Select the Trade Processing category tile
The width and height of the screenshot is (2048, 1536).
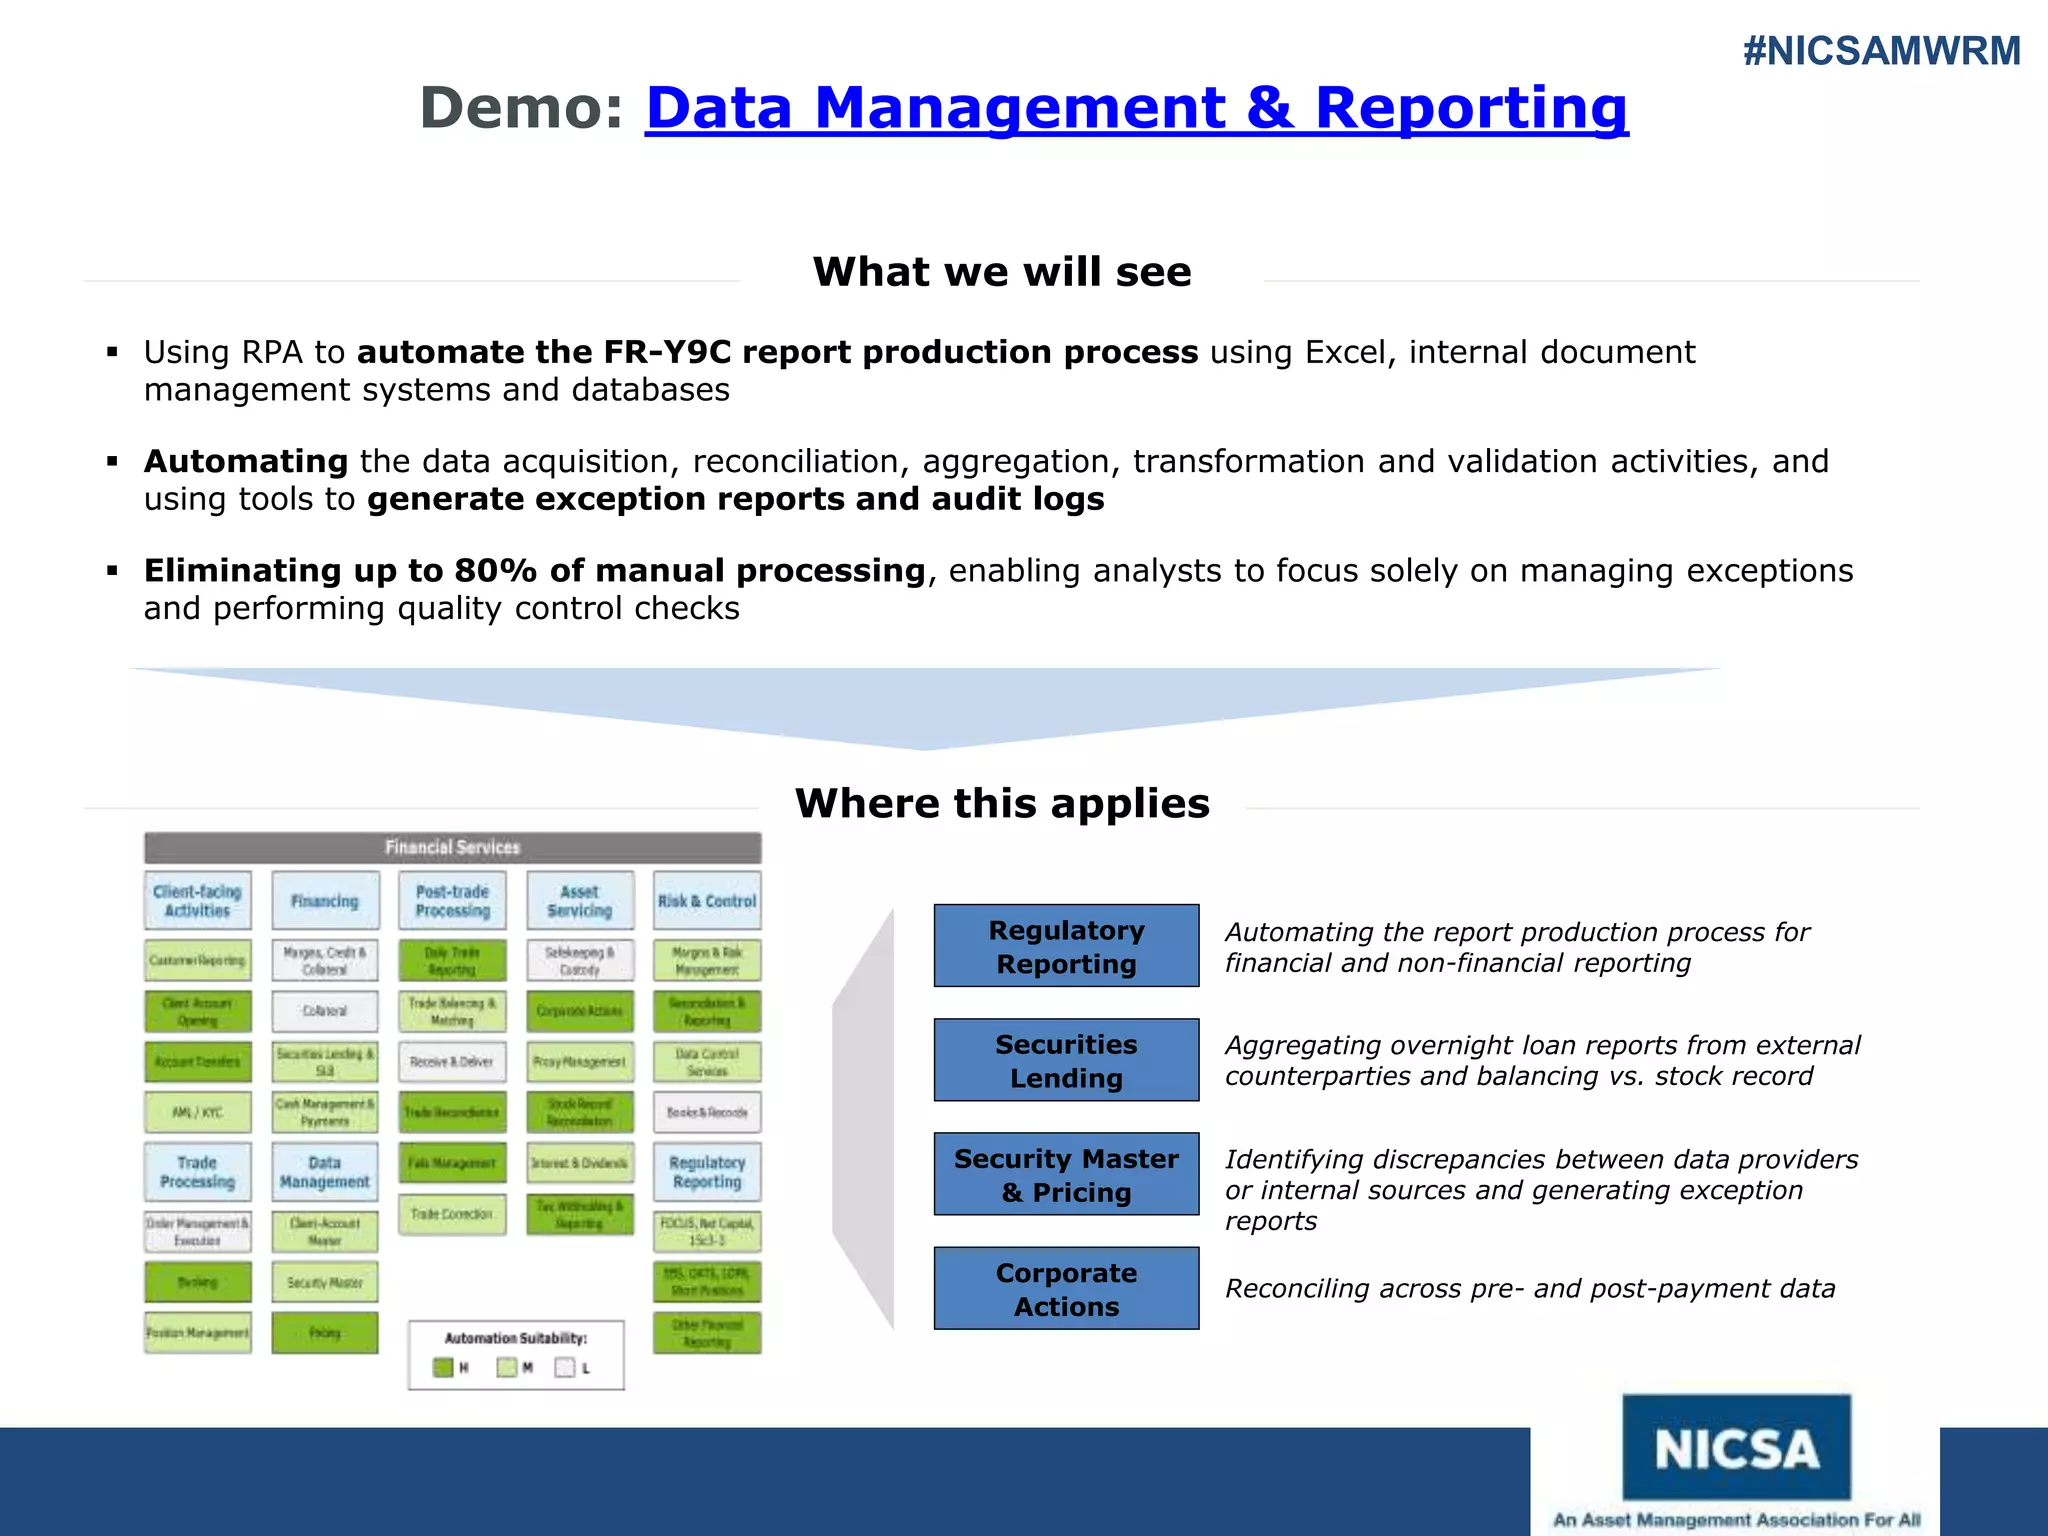pyautogui.click(x=197, y=1171)
